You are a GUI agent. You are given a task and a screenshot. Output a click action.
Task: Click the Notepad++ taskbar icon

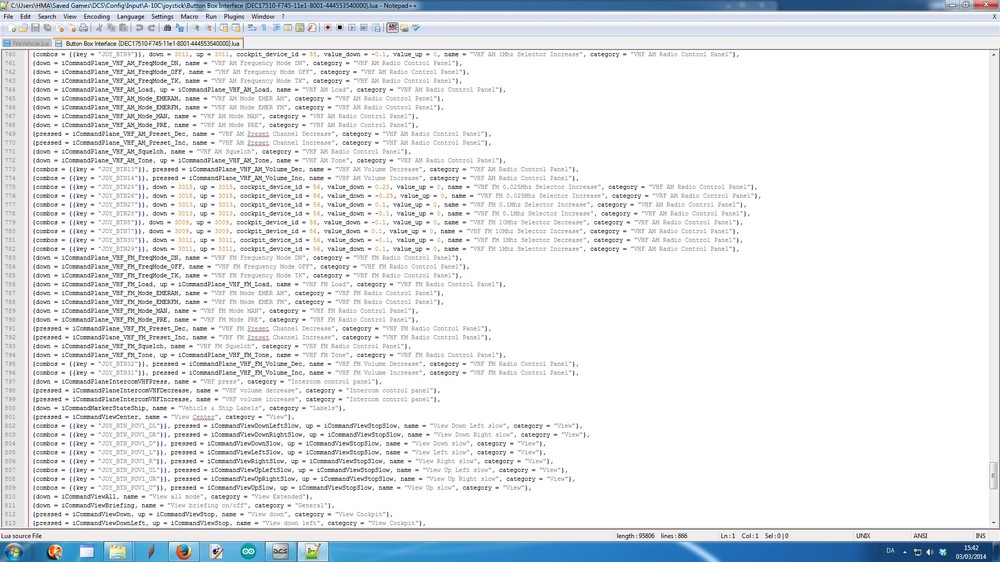pos(312,551)
